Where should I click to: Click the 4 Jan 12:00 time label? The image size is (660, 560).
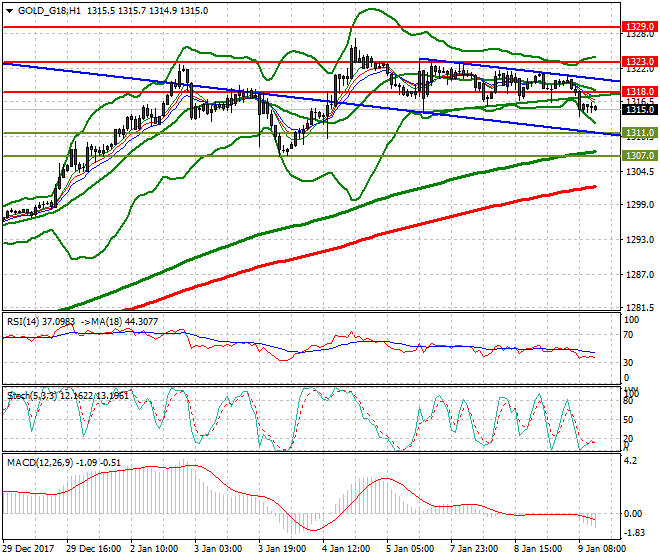coord(346,549)
